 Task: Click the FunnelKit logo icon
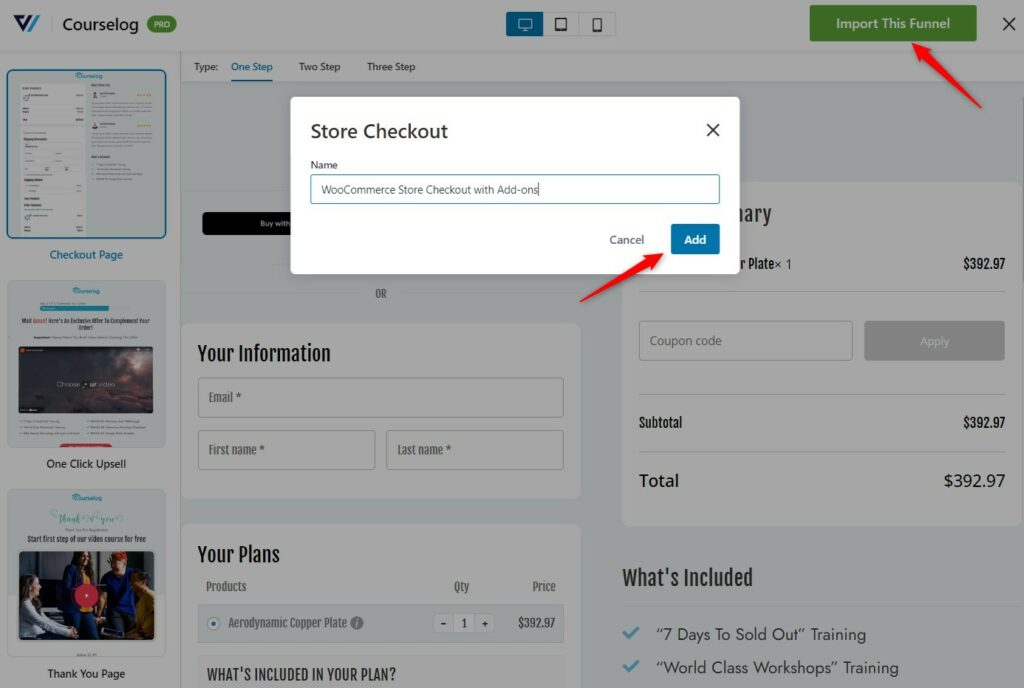(26, 23)
